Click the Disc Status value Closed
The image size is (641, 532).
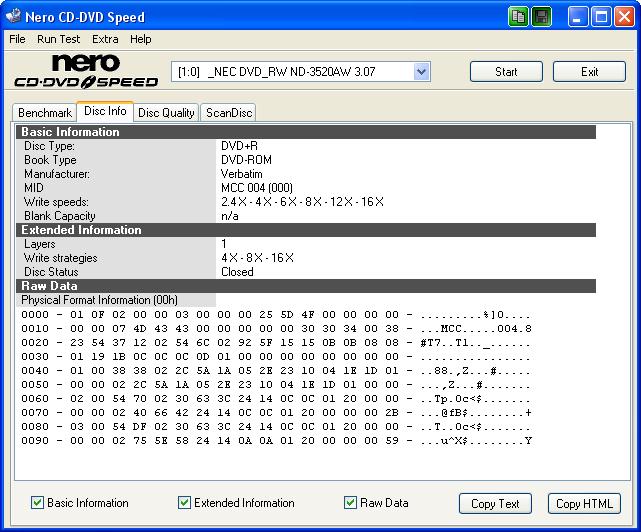(237, 272)
